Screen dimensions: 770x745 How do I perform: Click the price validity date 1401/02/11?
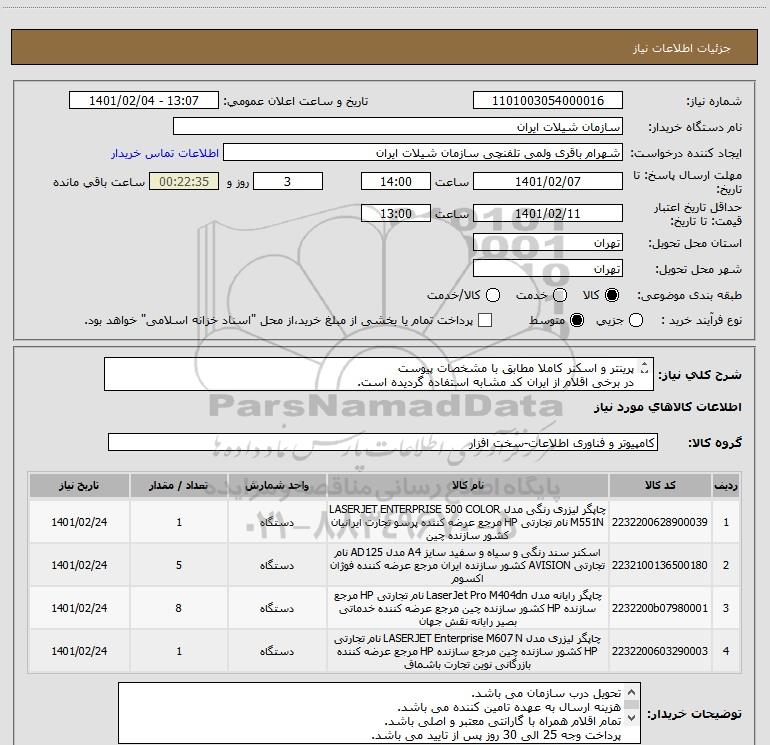[x=548, y=214]
